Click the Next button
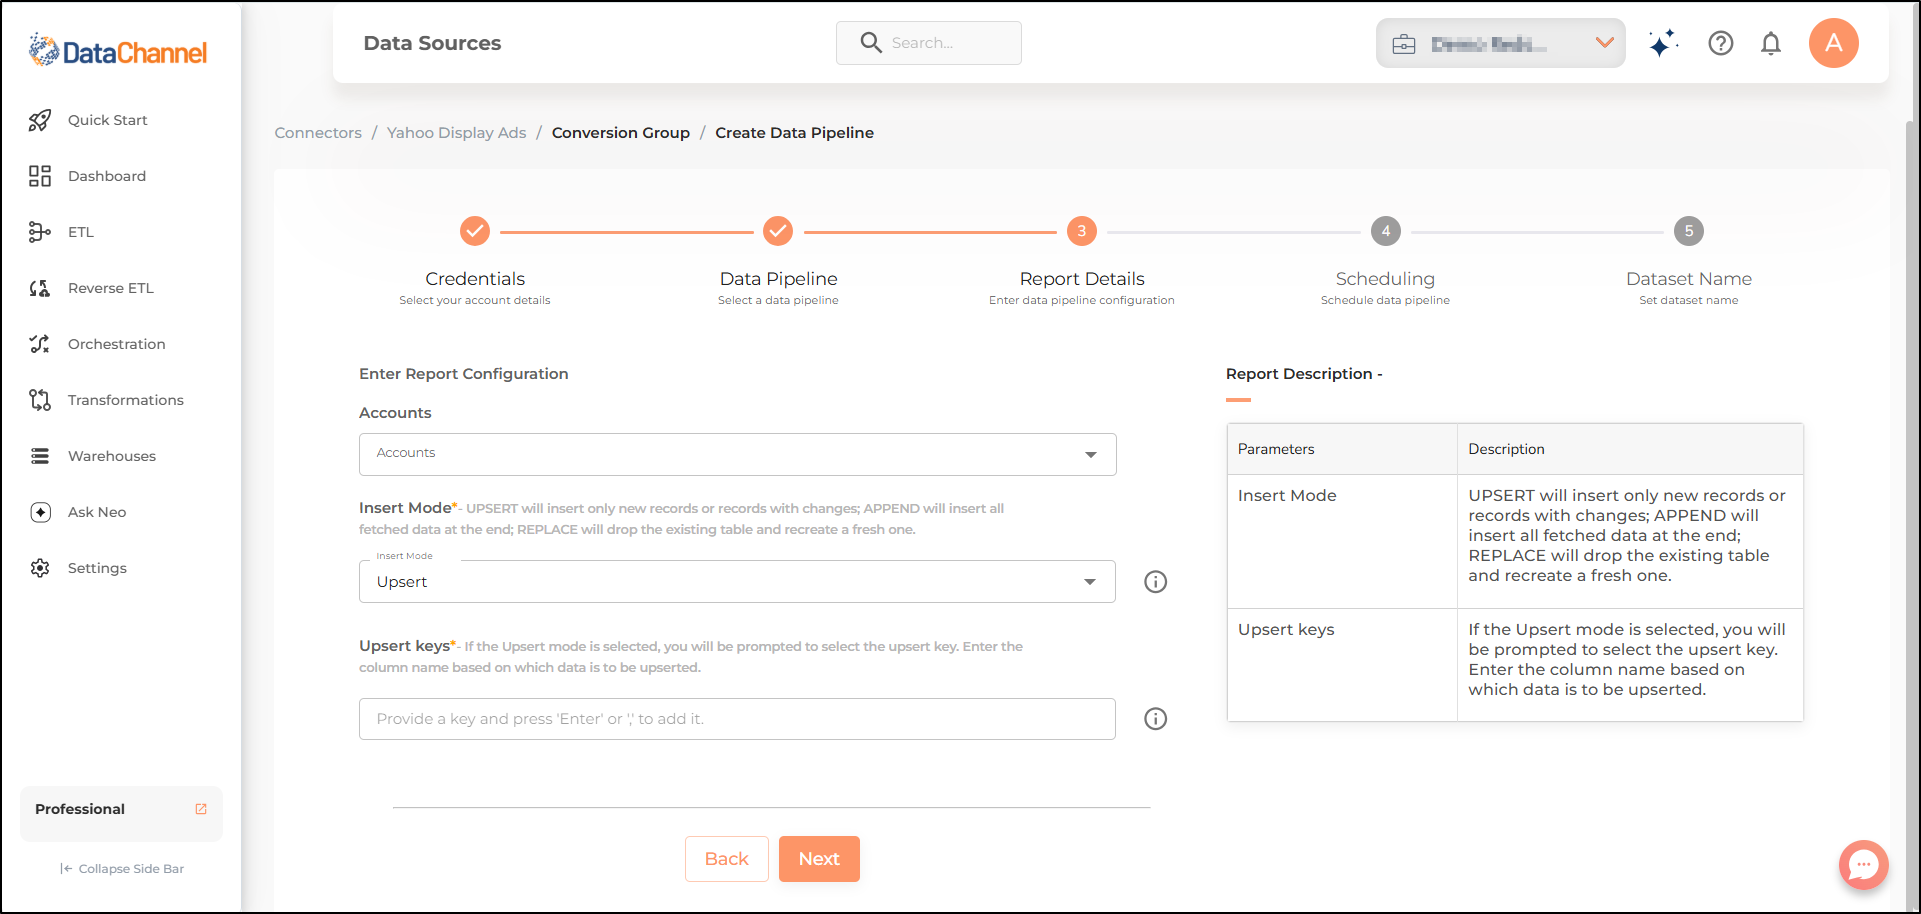Image resolution: width=1921 pixels, height=914 pixels. tap(819, 859)
